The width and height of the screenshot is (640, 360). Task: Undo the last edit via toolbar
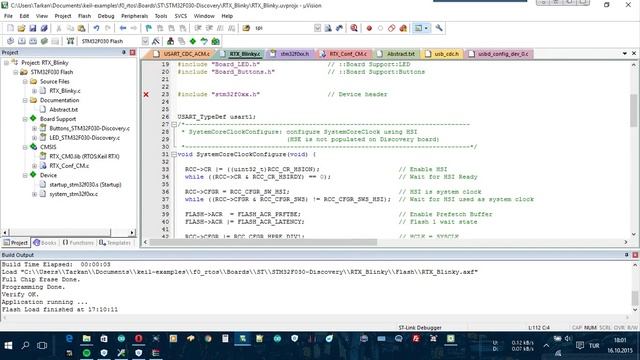pos(96,28)
